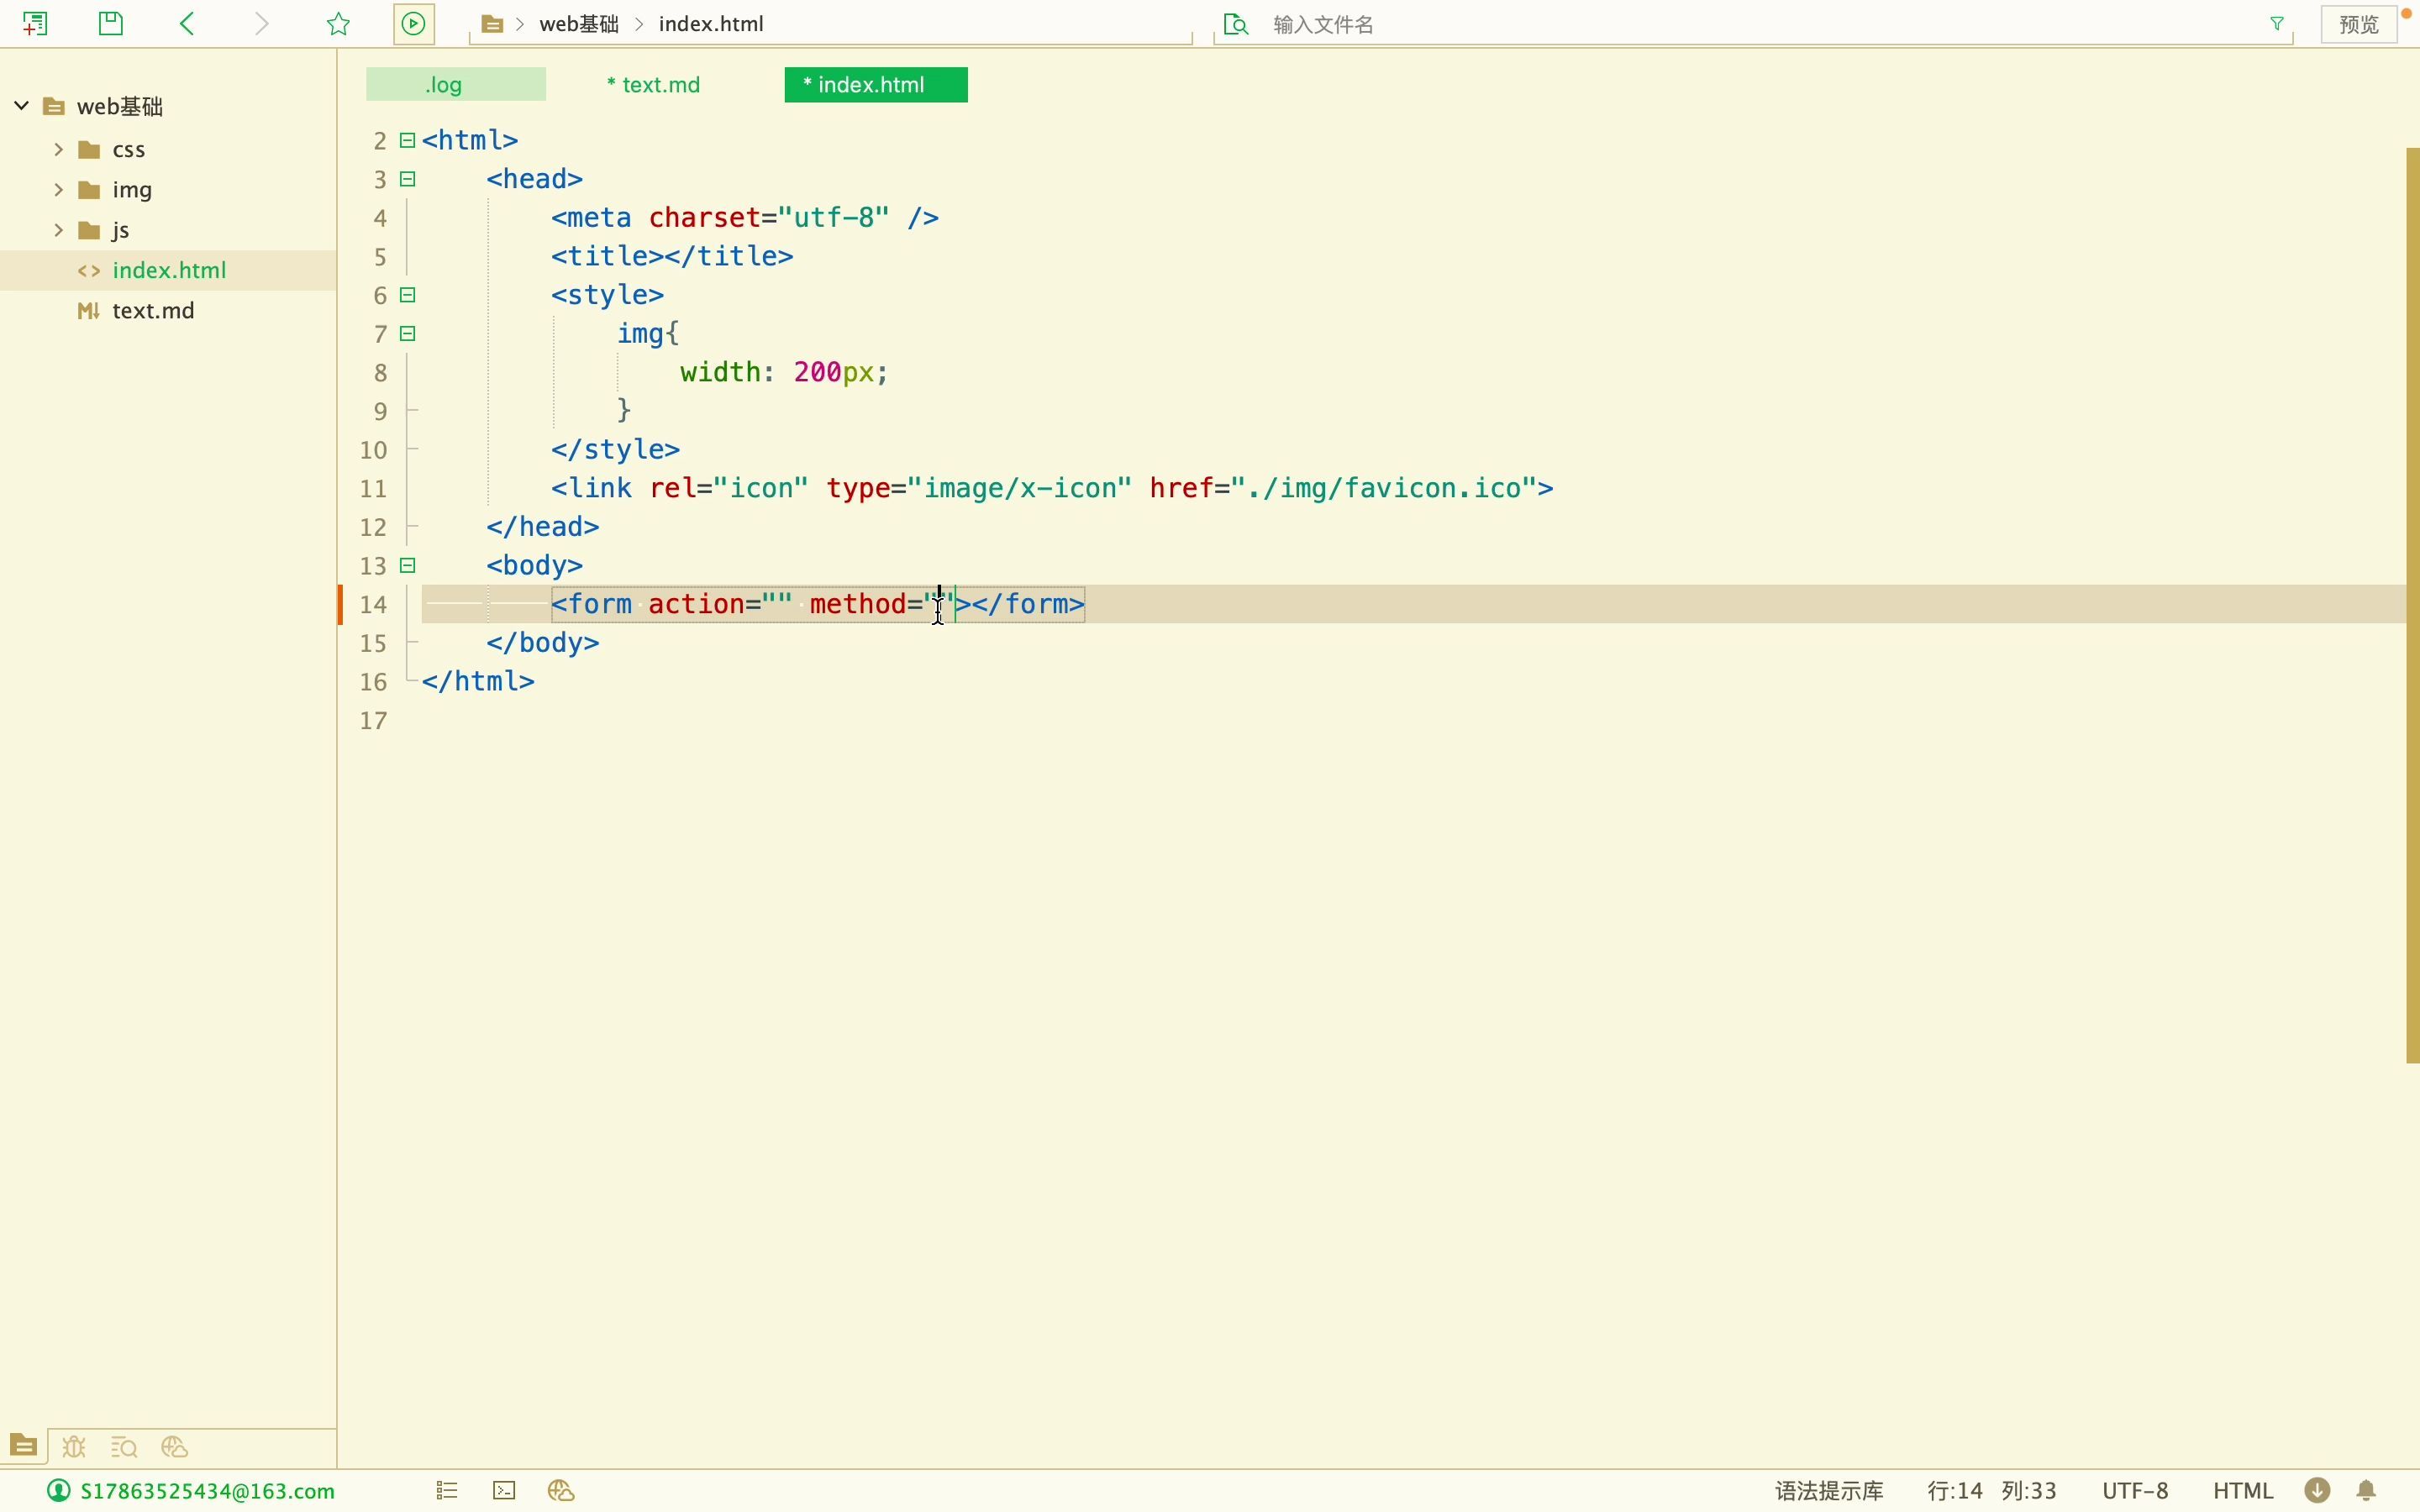Click the search list icon at sidebar bottom
Image resolution: width=2420 pixels, height=1512 pixels.
tap(124, 1447)
